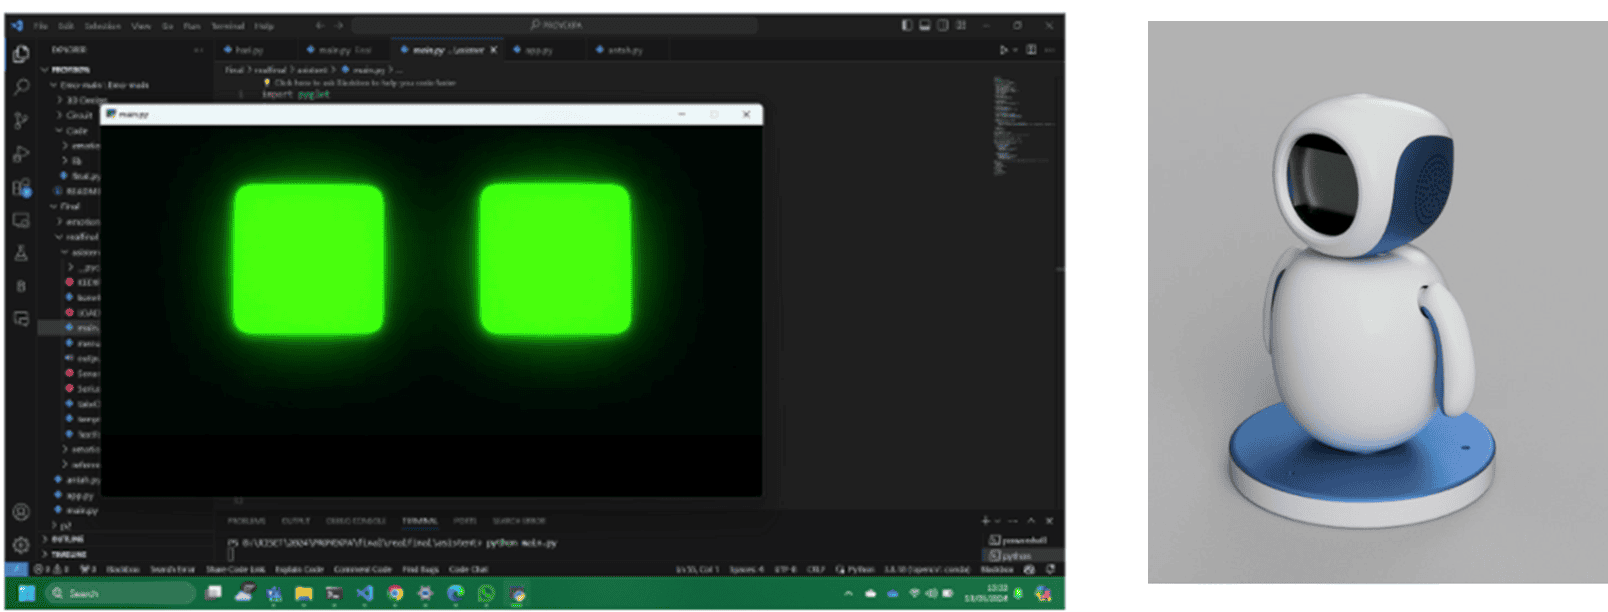Open the Source Control view
This screenshot has width=1608, height=612.
(21, 121)
